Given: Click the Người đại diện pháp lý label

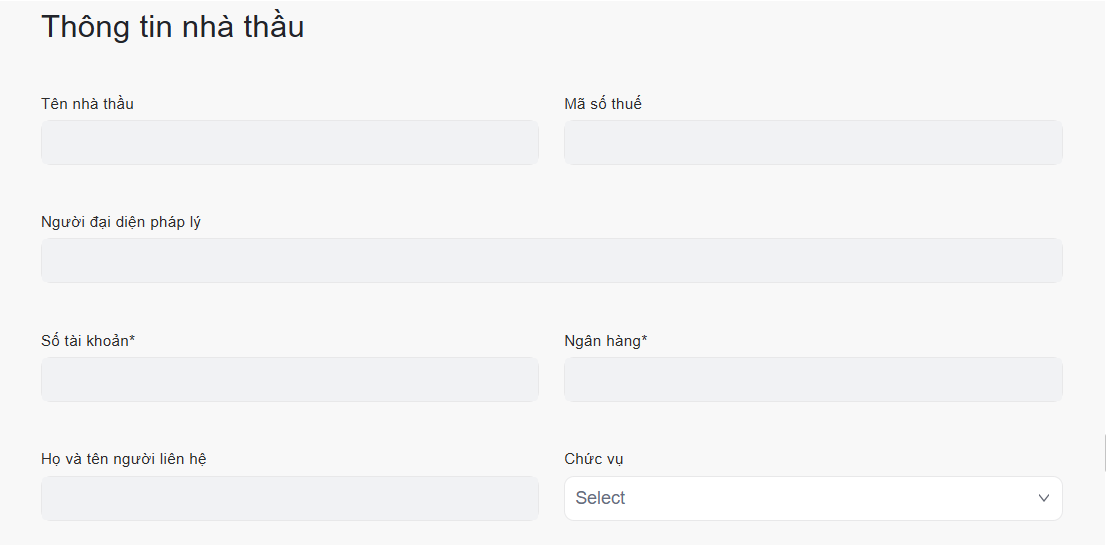Looking at the screenshot, I should pyautogui.click(x=121, y=222).
